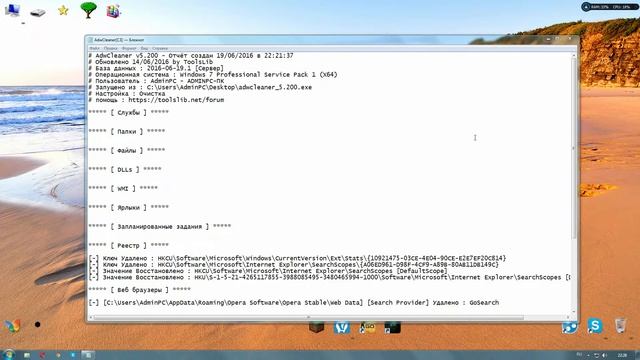Click the '[ Запланированные задания ]' heading

coord(160,226)
